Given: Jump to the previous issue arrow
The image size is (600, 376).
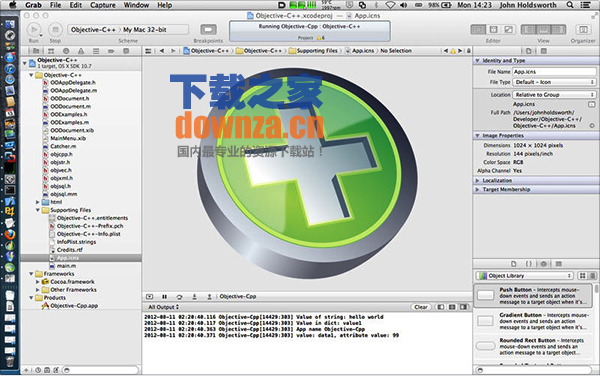Looking at the screenshot, I should click(445, 51).
